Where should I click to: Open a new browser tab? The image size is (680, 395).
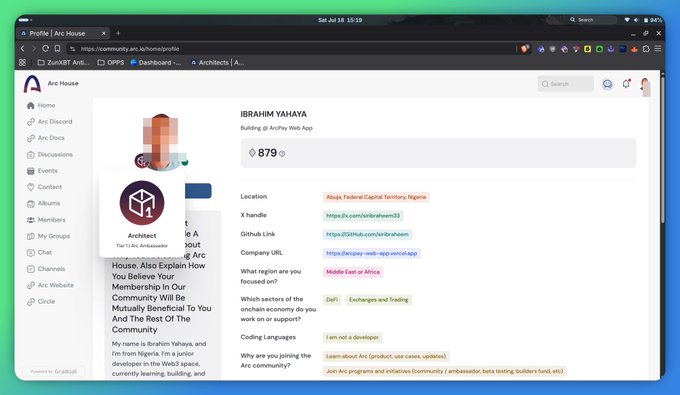pyautogui.click(x=118, y=33)
